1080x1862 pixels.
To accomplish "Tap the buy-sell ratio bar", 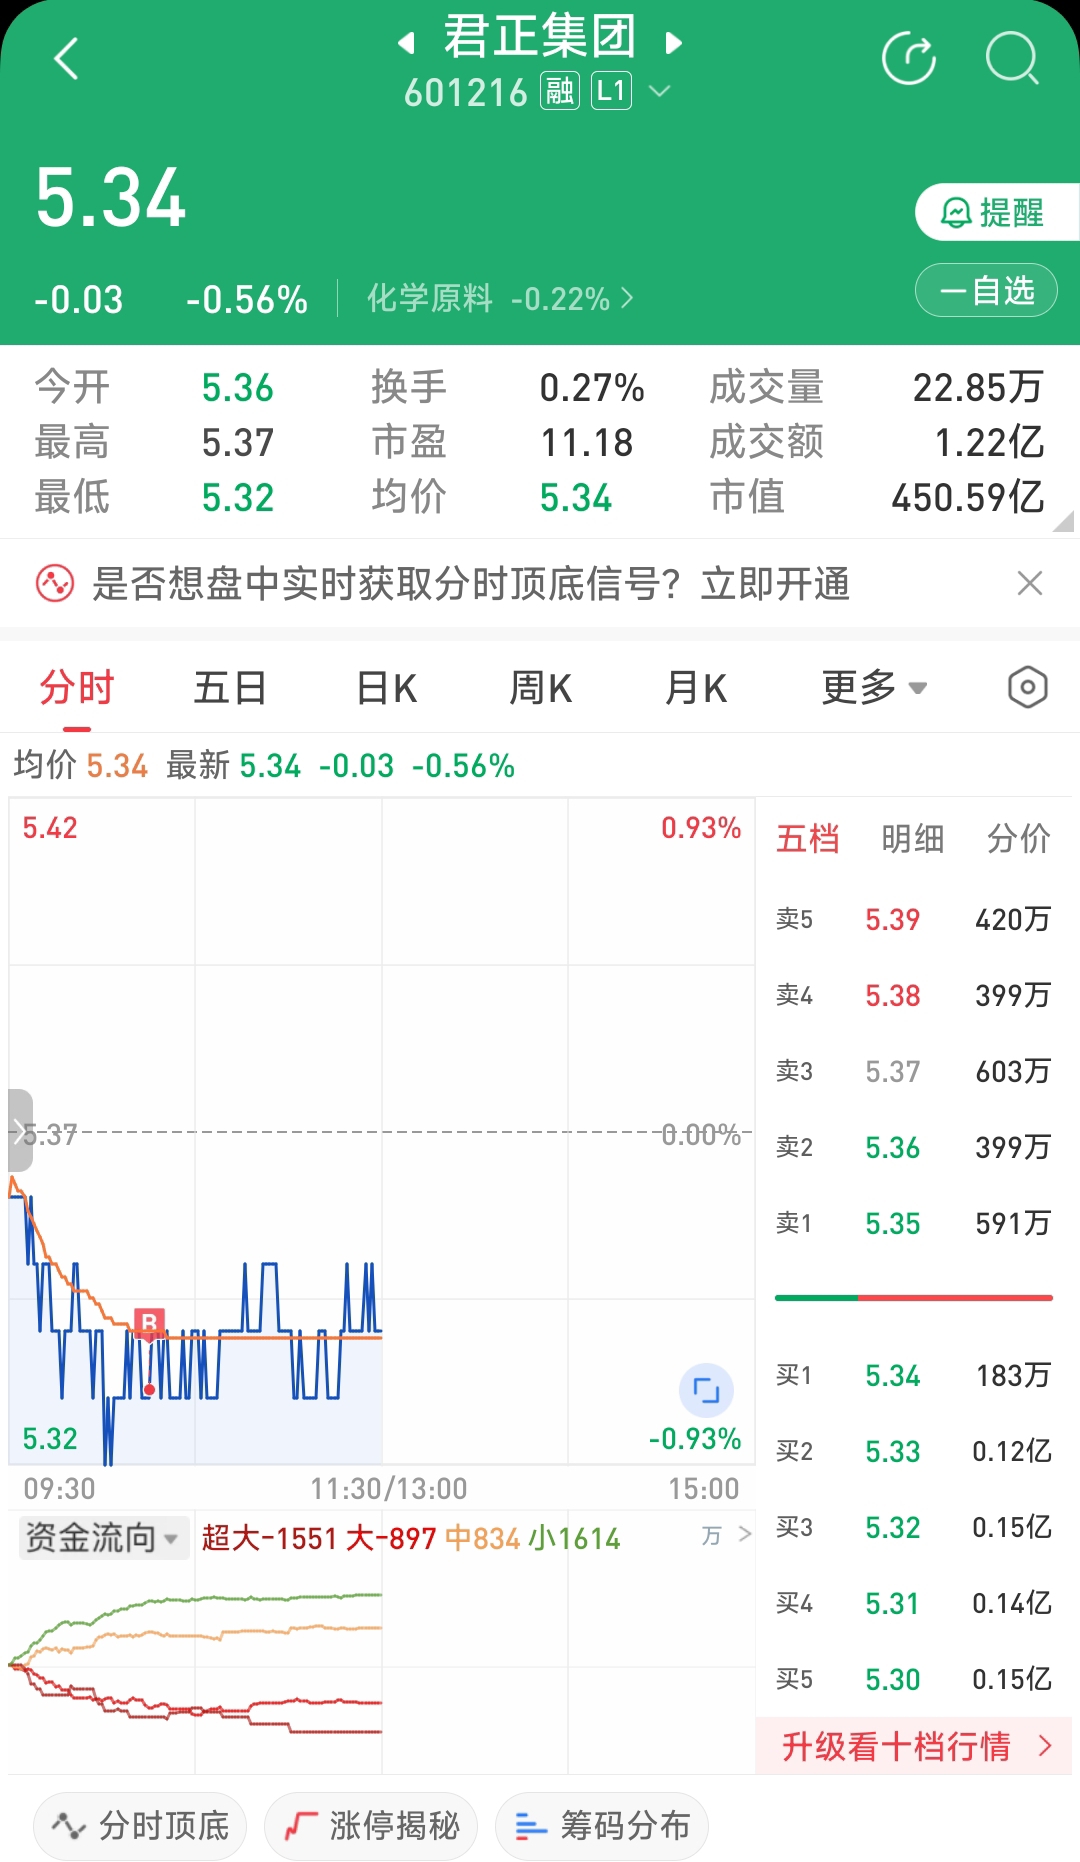I will [914, 1298].
